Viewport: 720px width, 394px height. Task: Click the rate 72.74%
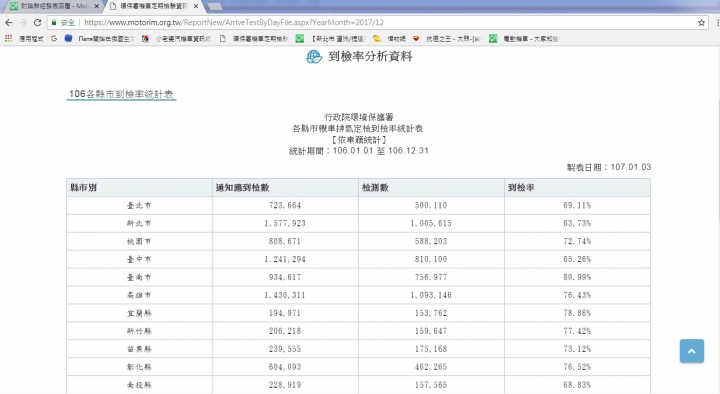[x=577, y=241]
